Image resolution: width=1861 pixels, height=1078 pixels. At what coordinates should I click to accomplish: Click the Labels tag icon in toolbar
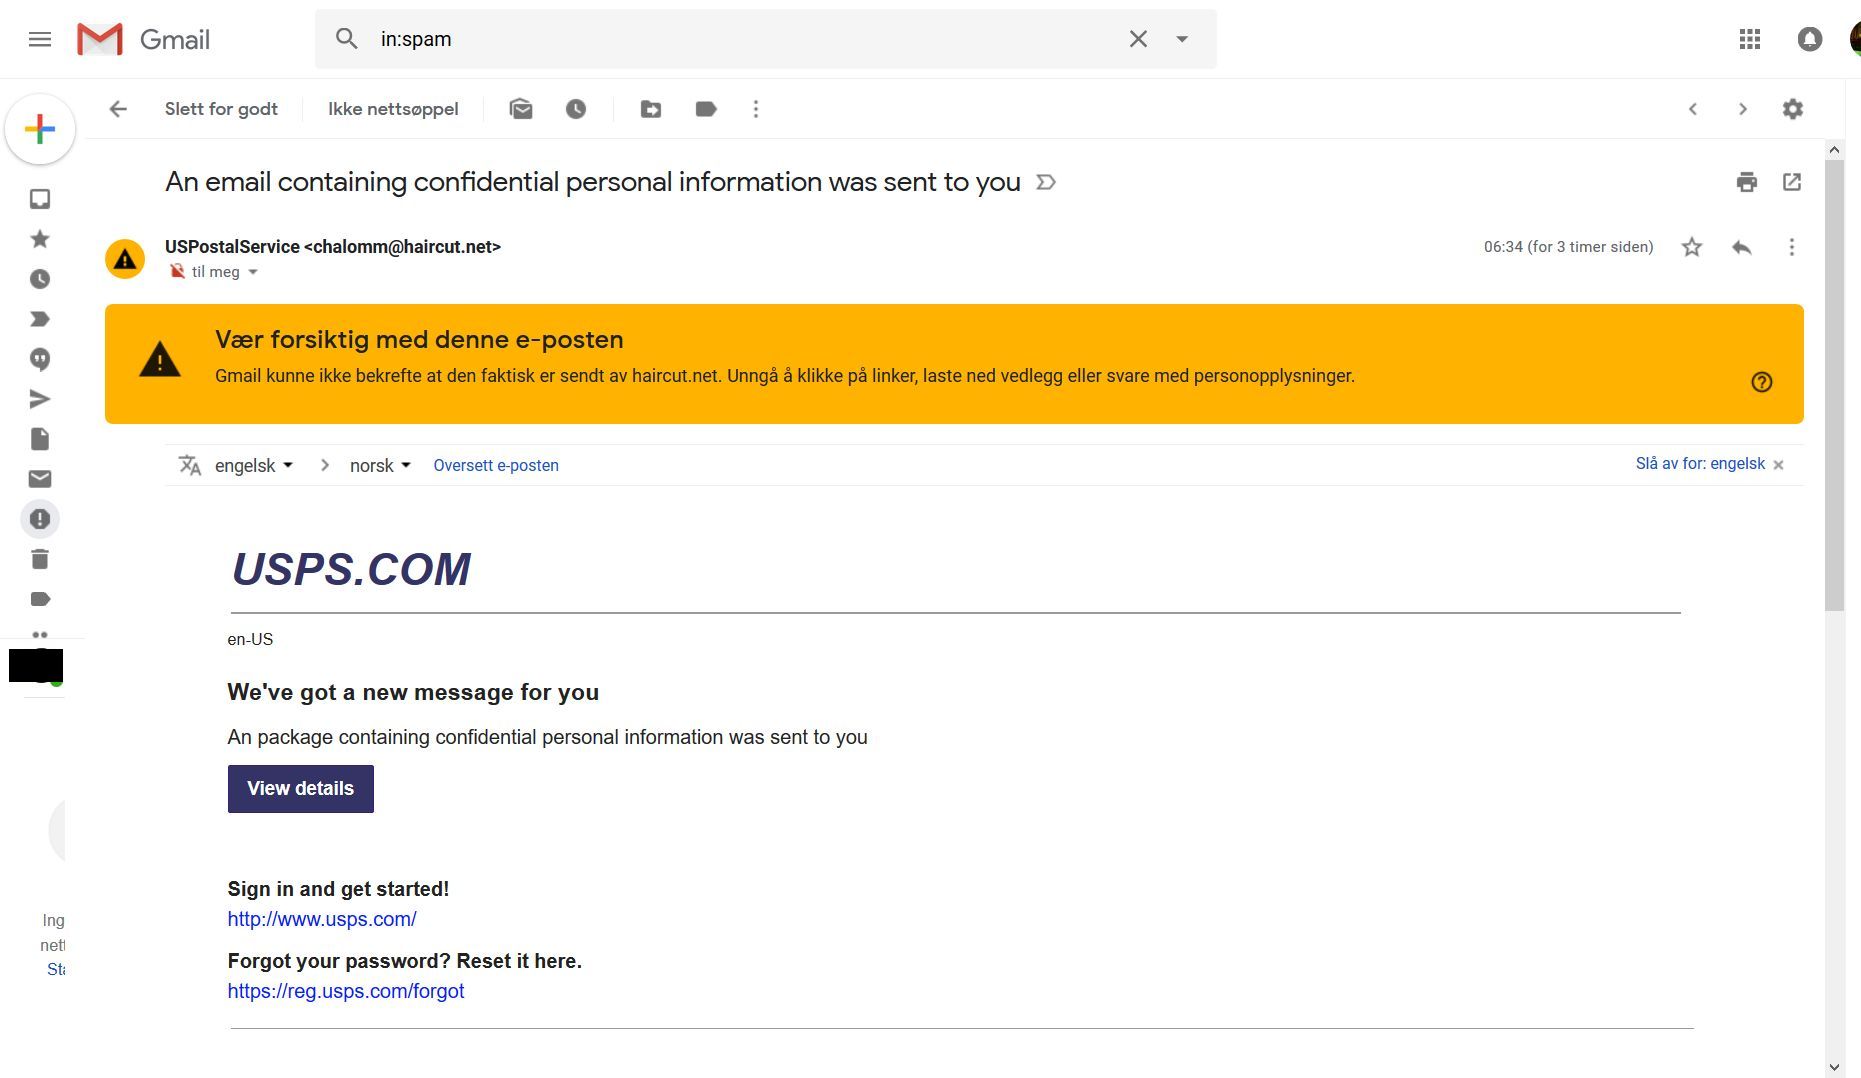pyautogui.click(x=706, y=109)
